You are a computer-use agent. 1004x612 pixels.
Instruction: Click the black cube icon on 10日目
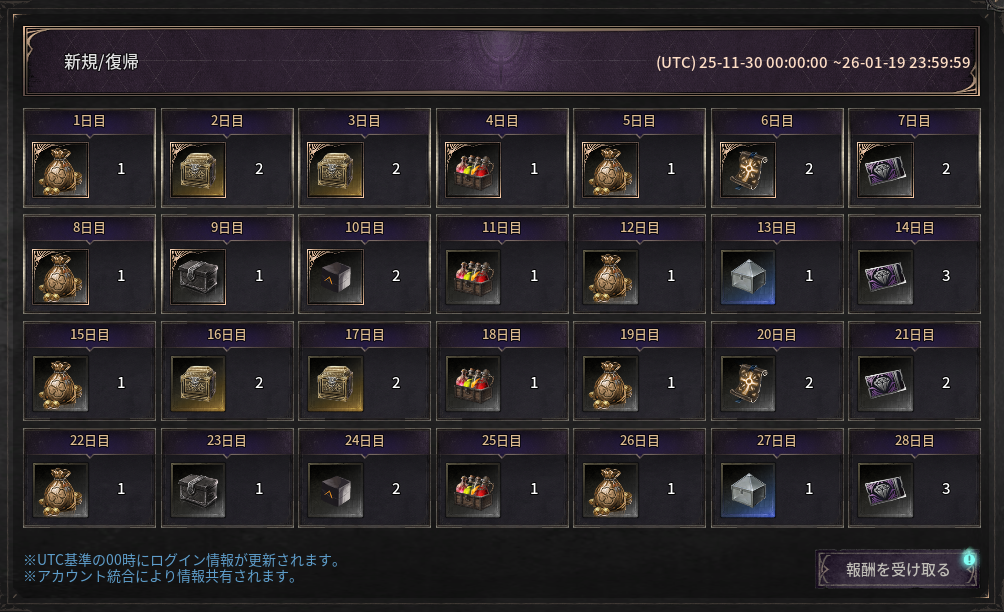[x=336, y=277]
